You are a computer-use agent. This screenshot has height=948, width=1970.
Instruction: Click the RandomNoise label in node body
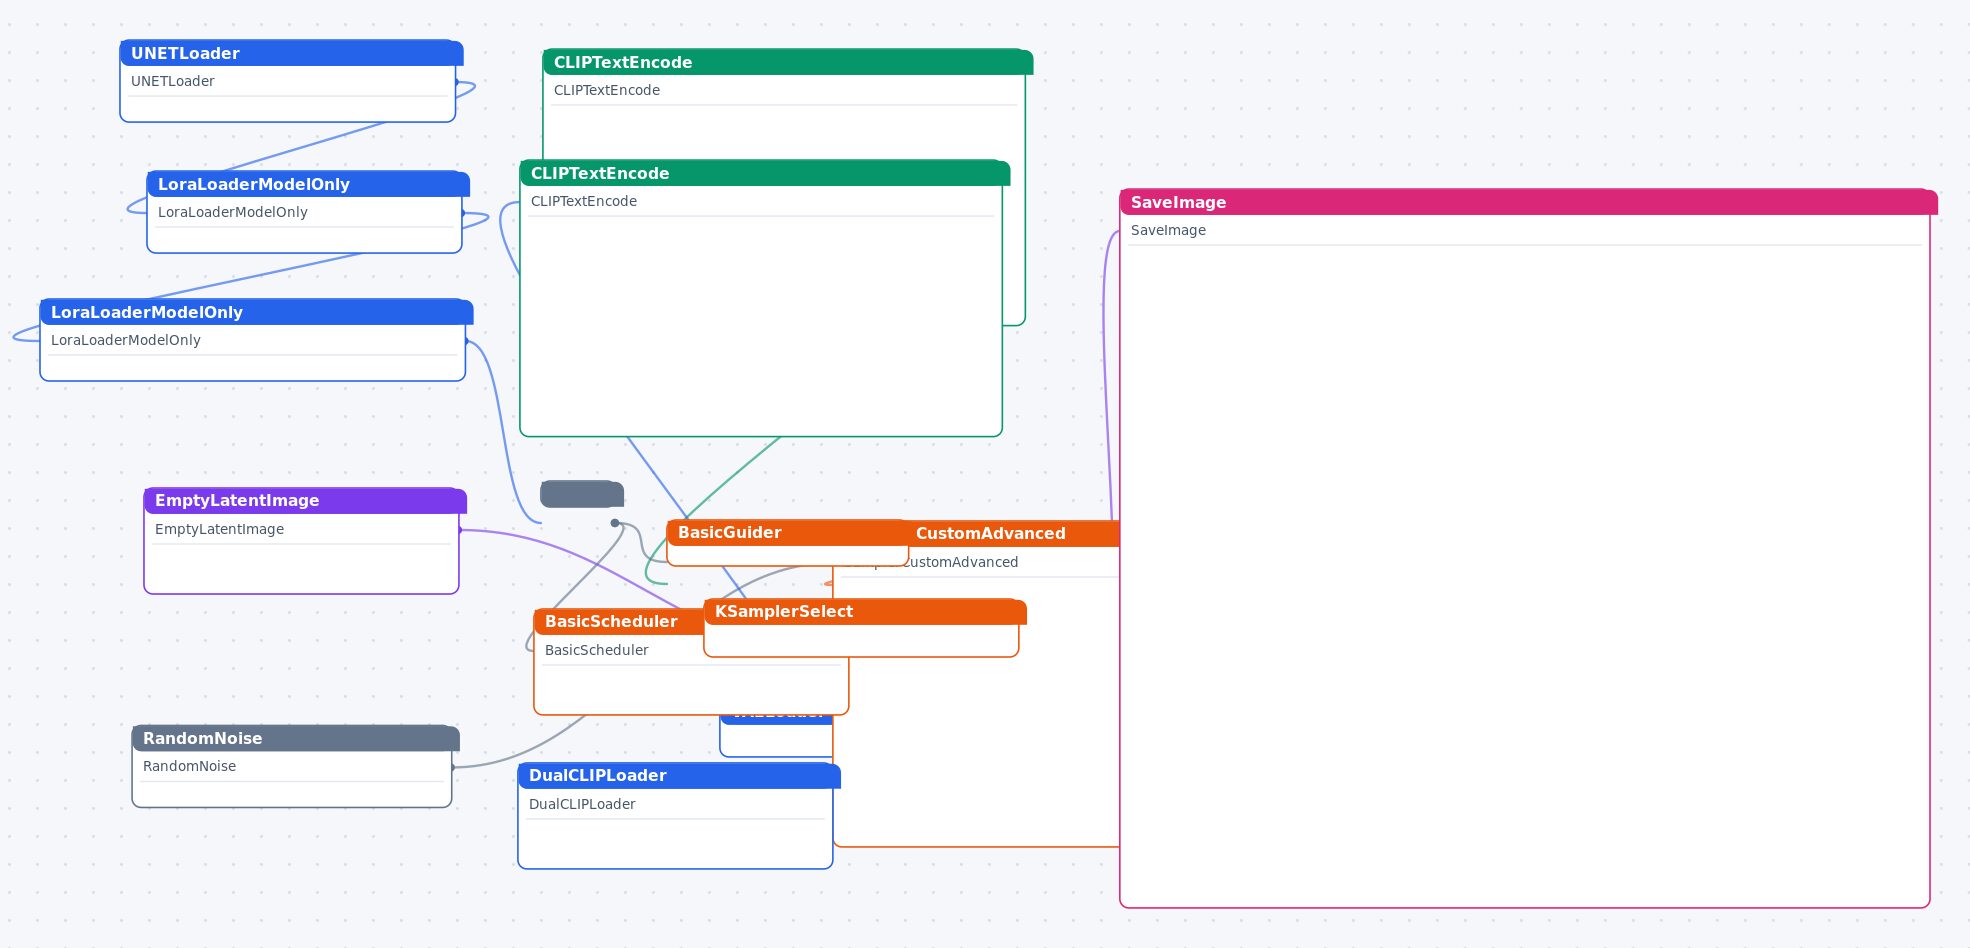[189, 766]
